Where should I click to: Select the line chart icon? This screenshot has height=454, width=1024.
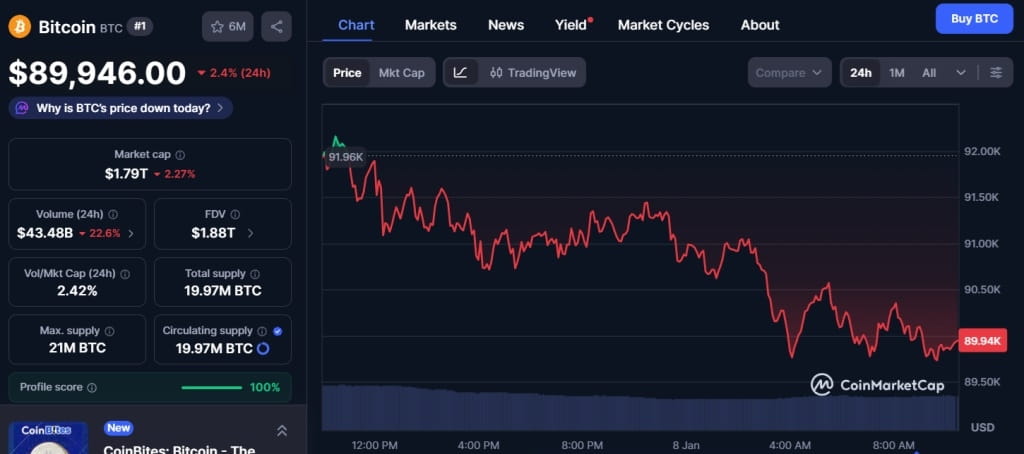[x=460, y=73]
